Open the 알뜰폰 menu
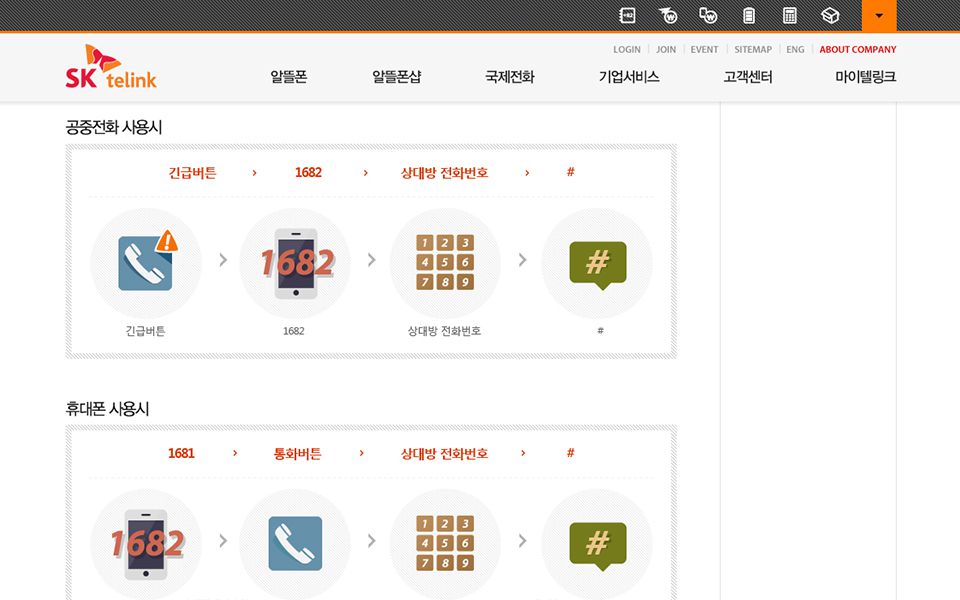This screenshot has width=960, height=600. click(x=288, y=77)
